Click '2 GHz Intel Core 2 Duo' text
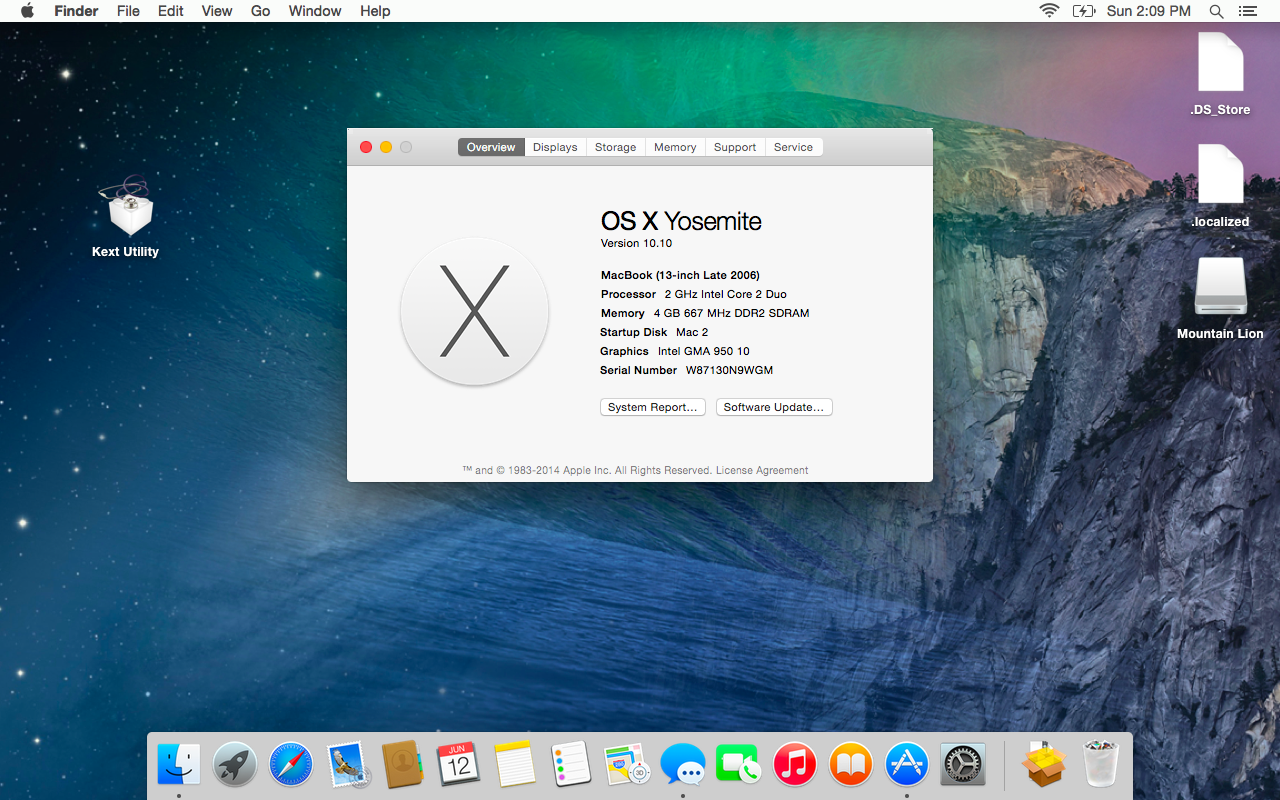Image resolution: width=1280 pixels, height=800 pixels. [x=726, y=294]
